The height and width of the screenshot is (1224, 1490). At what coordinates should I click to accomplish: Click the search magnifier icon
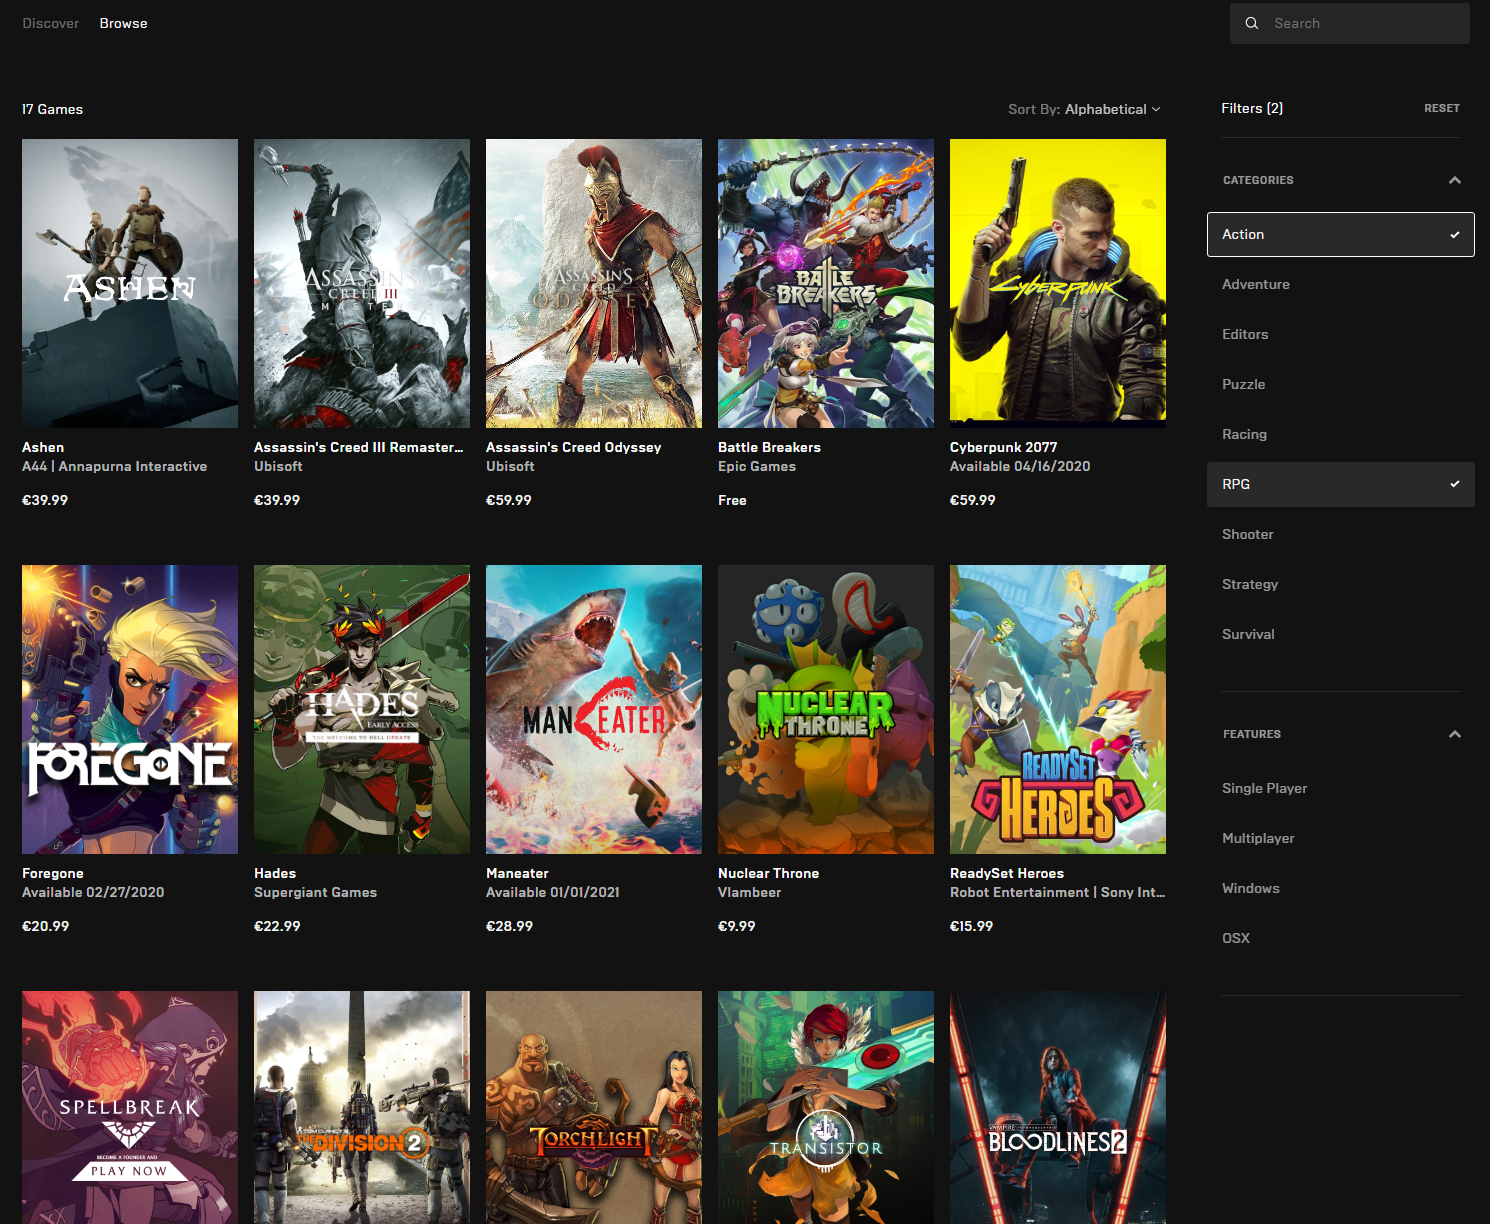(1251, 23)
